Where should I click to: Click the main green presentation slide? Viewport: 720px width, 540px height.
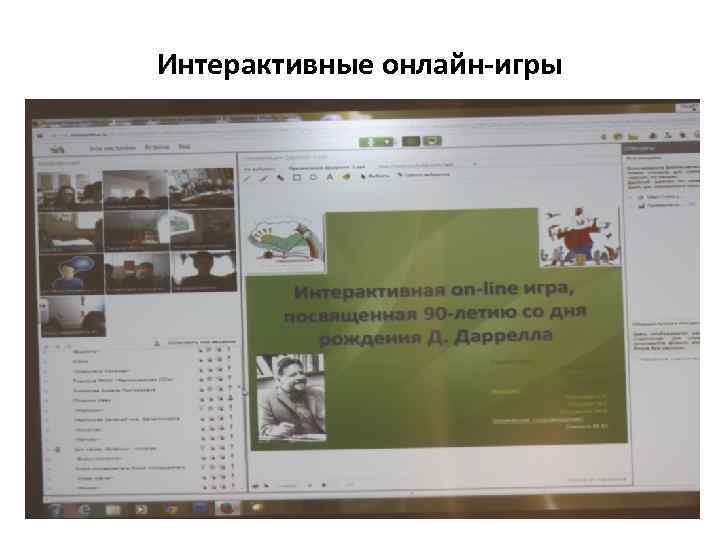(436, 328)
